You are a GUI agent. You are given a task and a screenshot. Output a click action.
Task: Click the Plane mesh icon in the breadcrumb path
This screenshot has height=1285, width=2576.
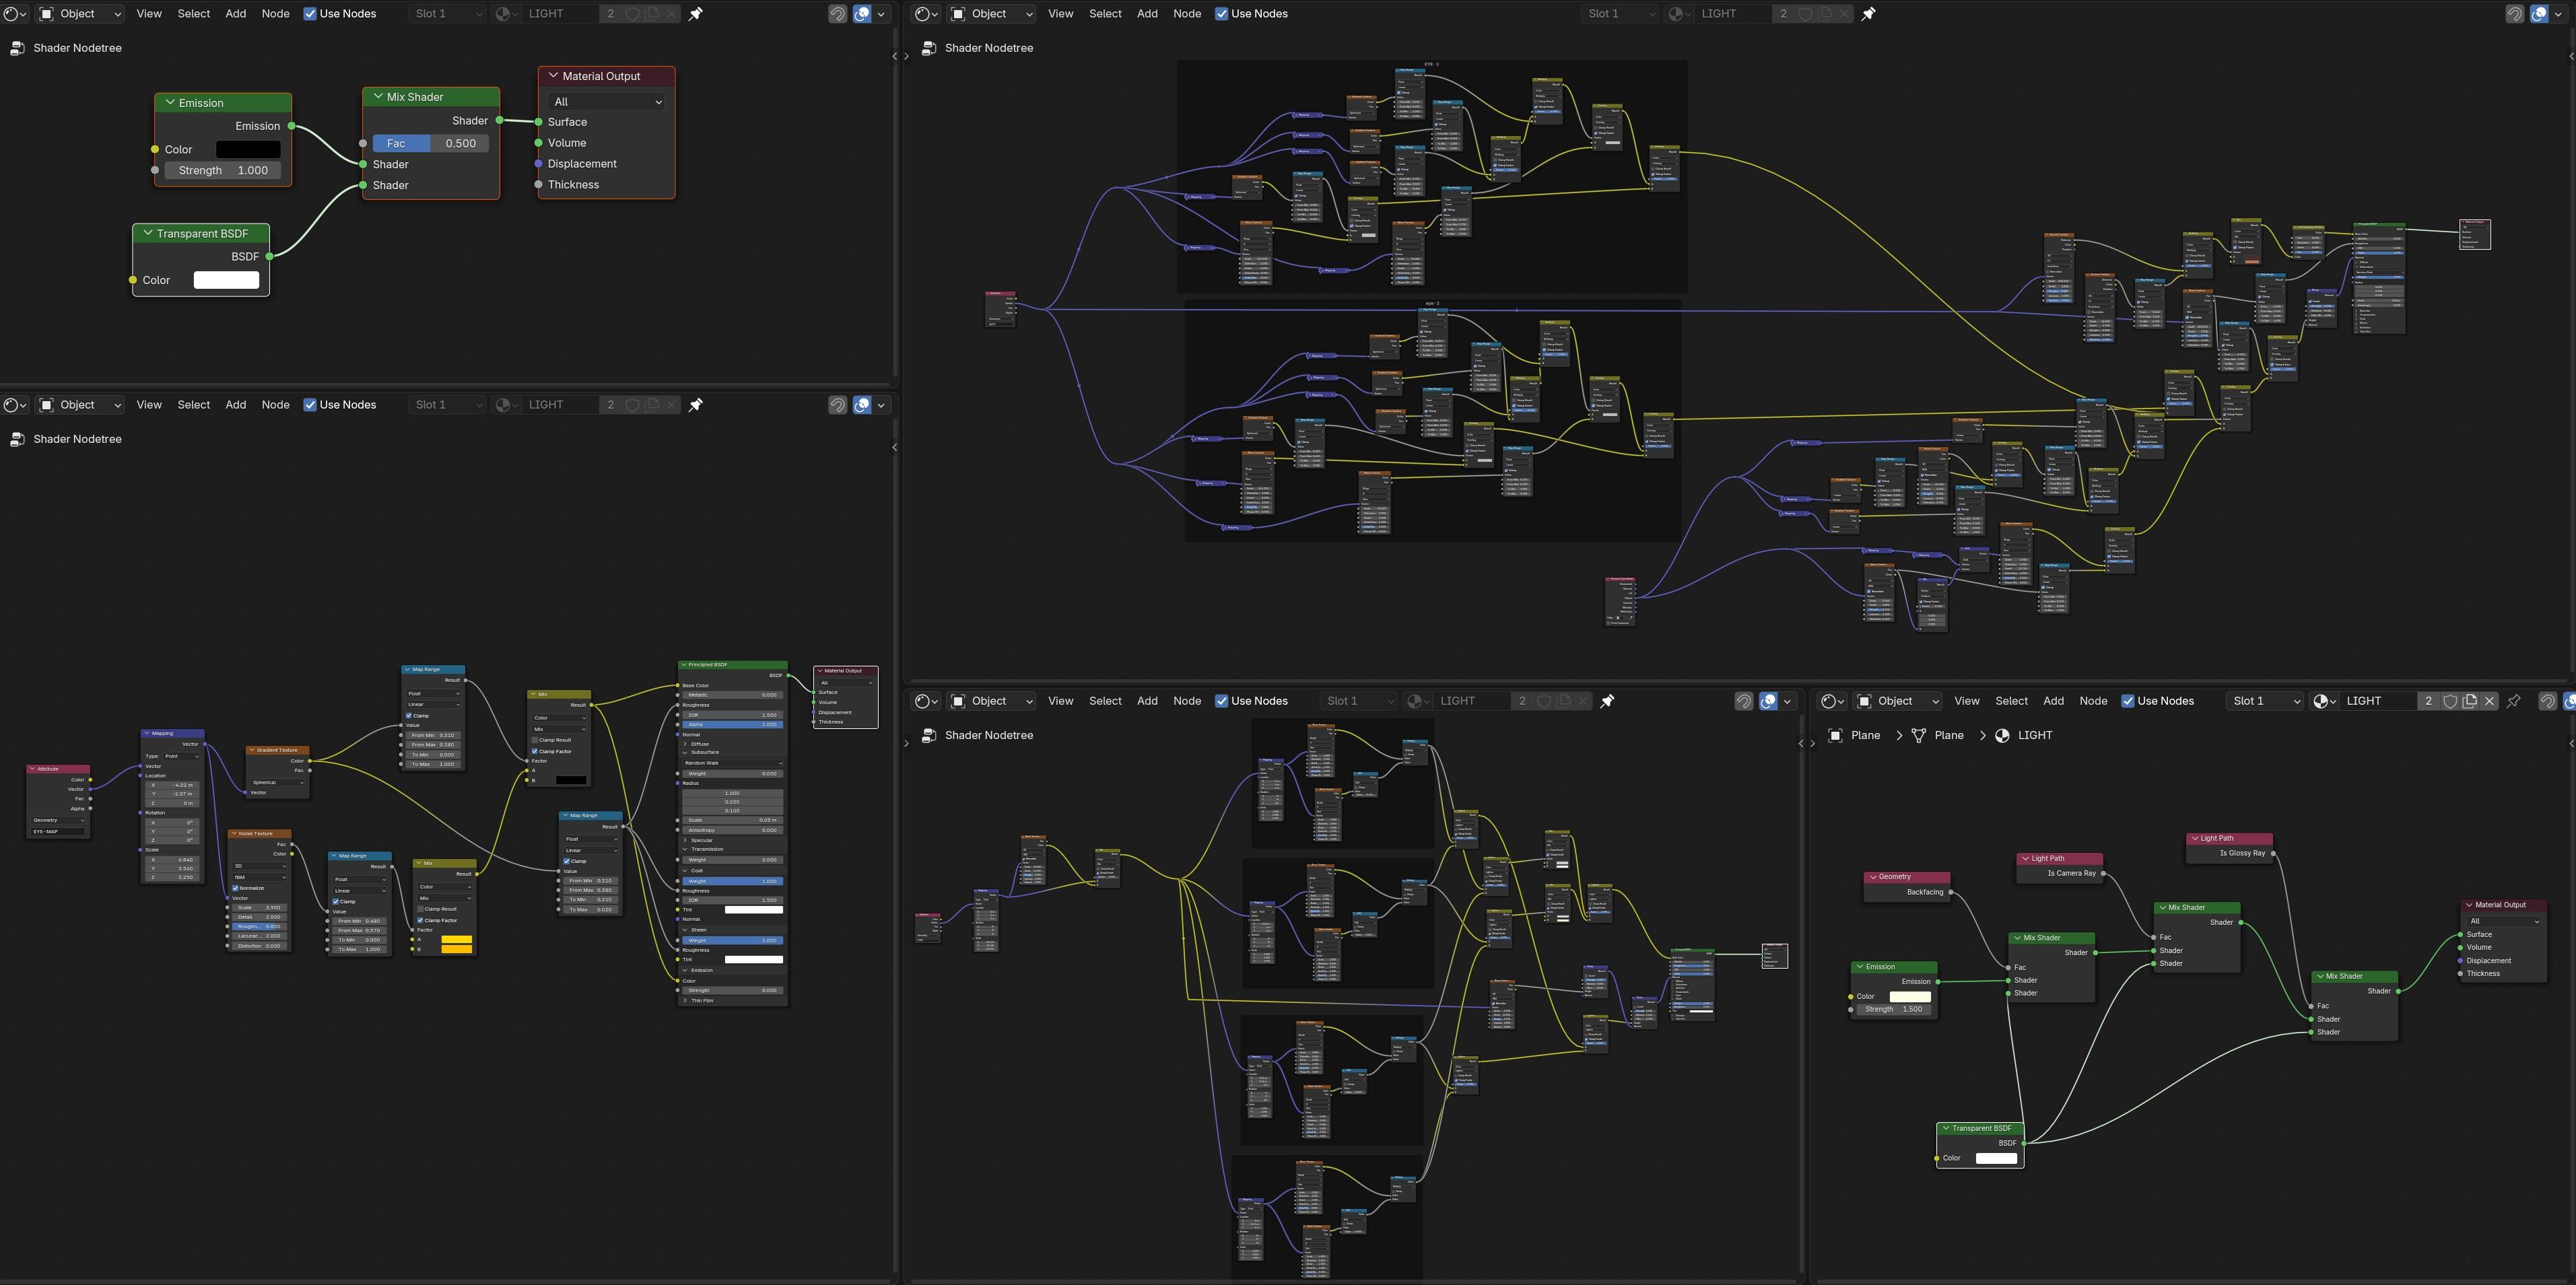pos(1918,735)
